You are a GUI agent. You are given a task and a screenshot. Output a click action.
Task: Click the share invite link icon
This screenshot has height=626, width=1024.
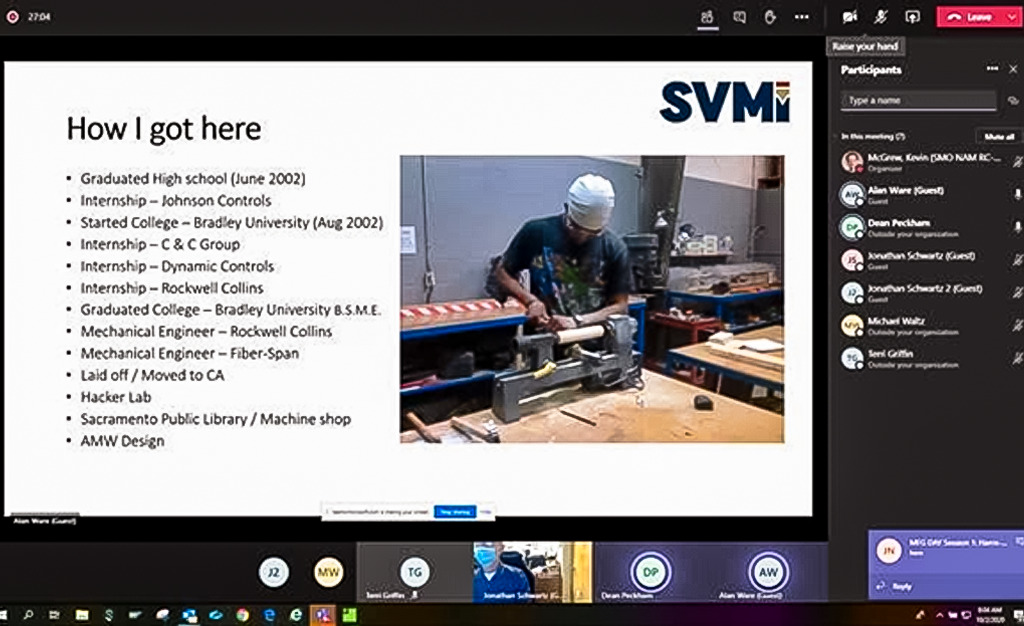pyautogui.click(x=1012, y=101)
